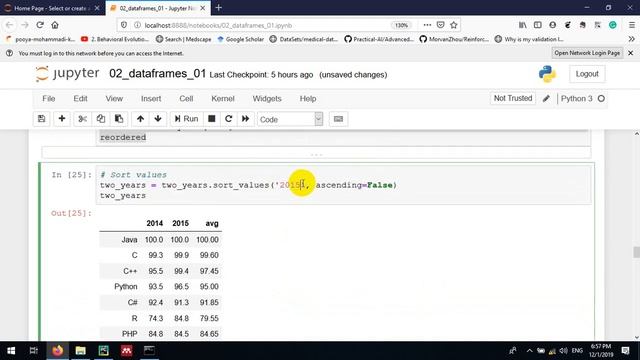The height and width of the screenshot is (360, 640).
Task: Switch to 02_dataframes_01 browser tab
Action: coord(157,8)
